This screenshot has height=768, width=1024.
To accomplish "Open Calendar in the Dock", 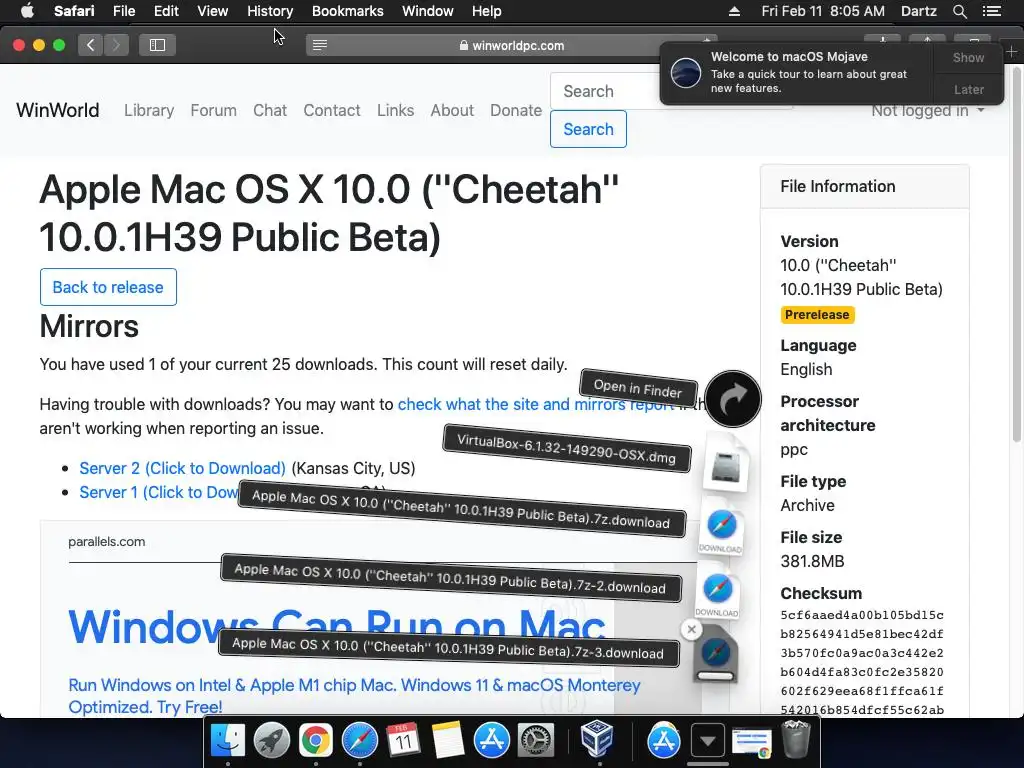I will 403,740.
